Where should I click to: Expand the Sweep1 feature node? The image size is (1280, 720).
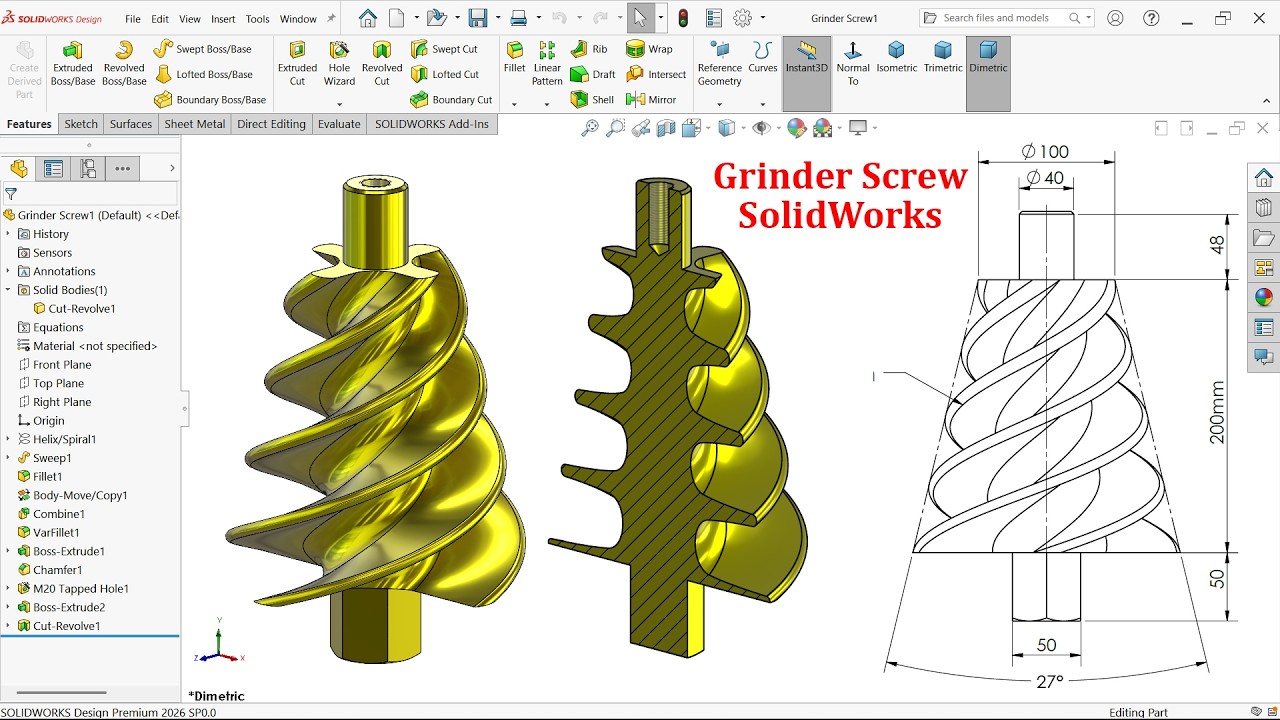click(8, 458)
